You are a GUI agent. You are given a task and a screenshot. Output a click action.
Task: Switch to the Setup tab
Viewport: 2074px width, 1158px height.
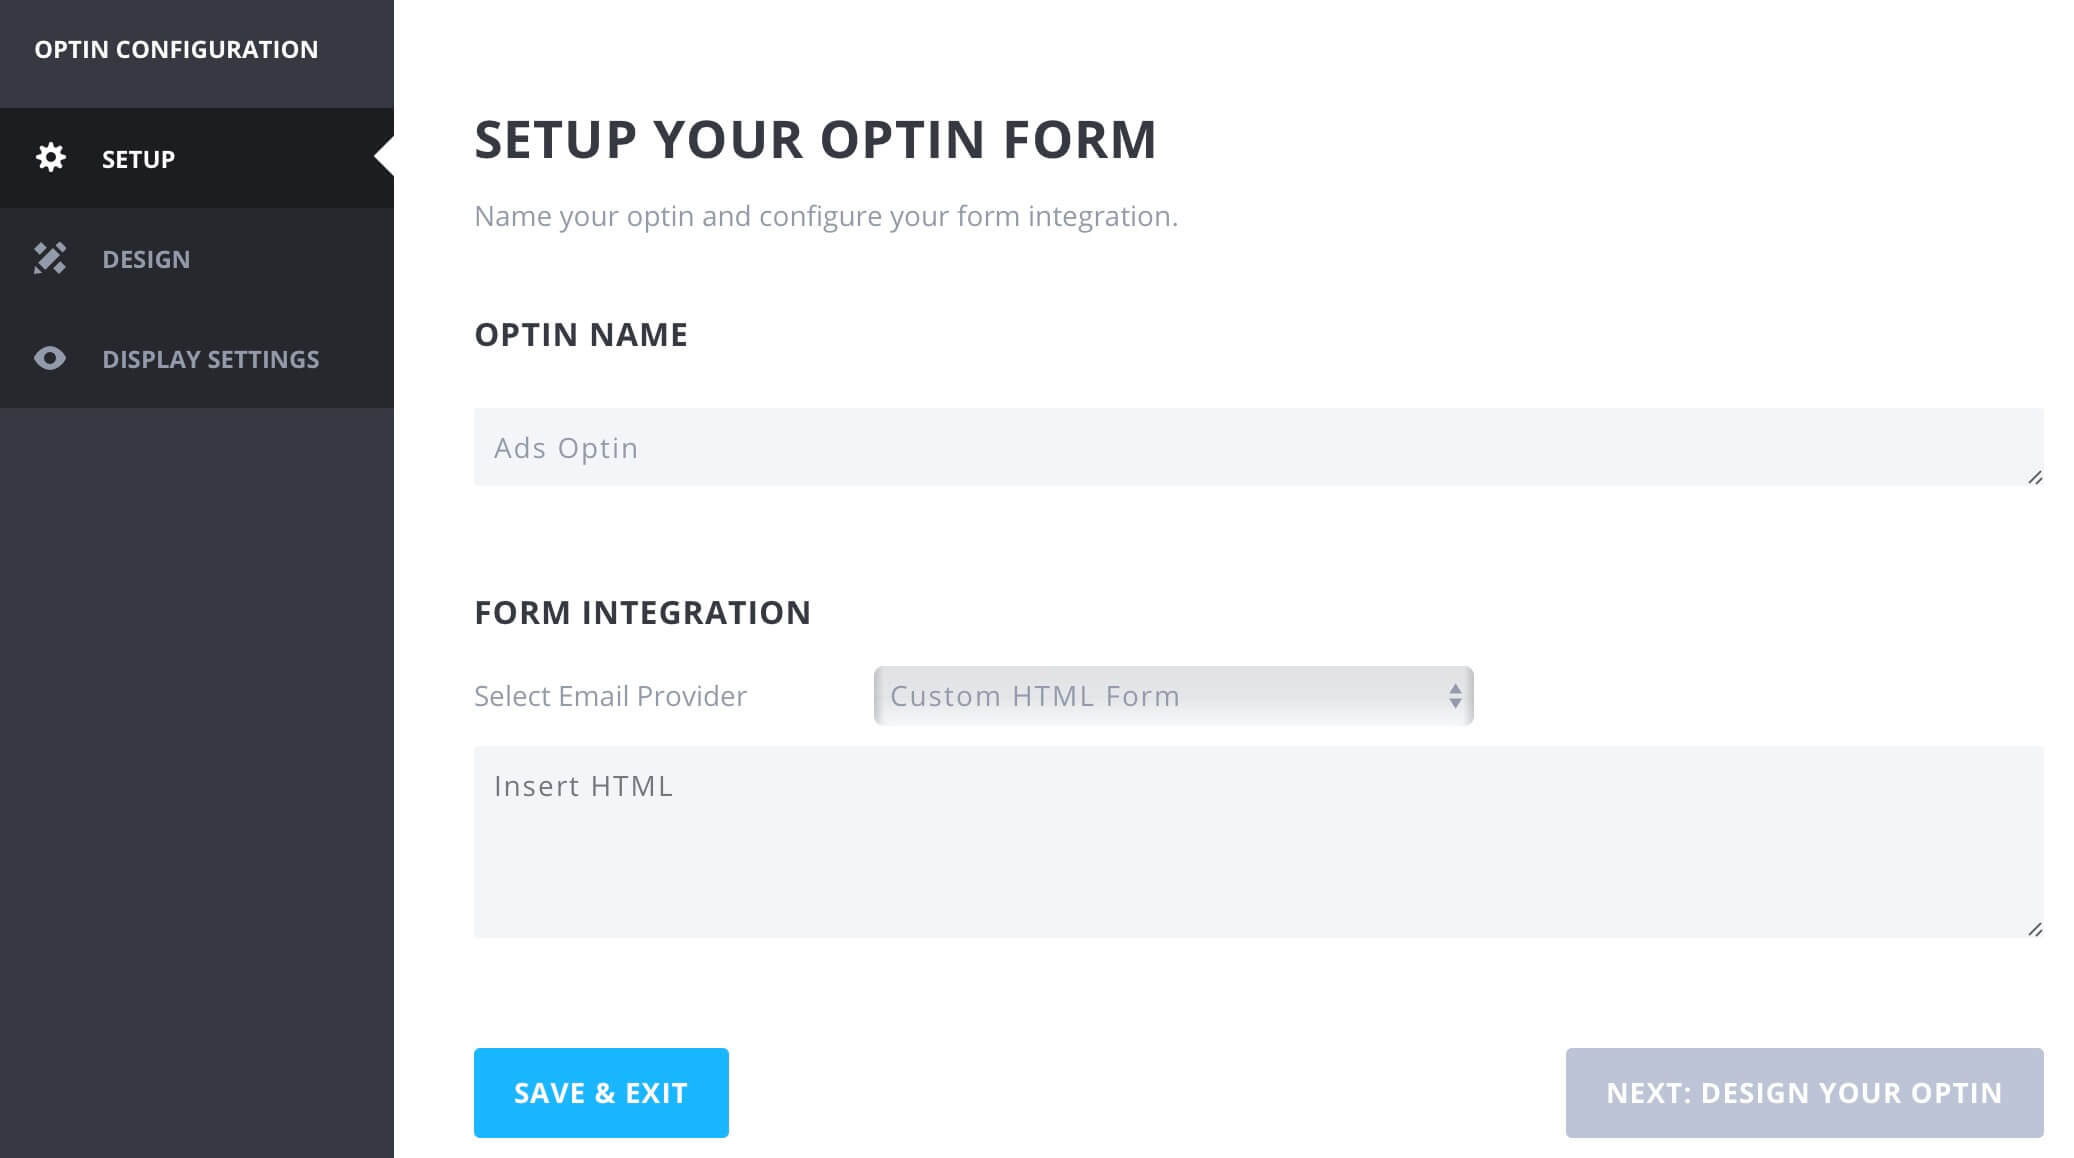point(197,158)
